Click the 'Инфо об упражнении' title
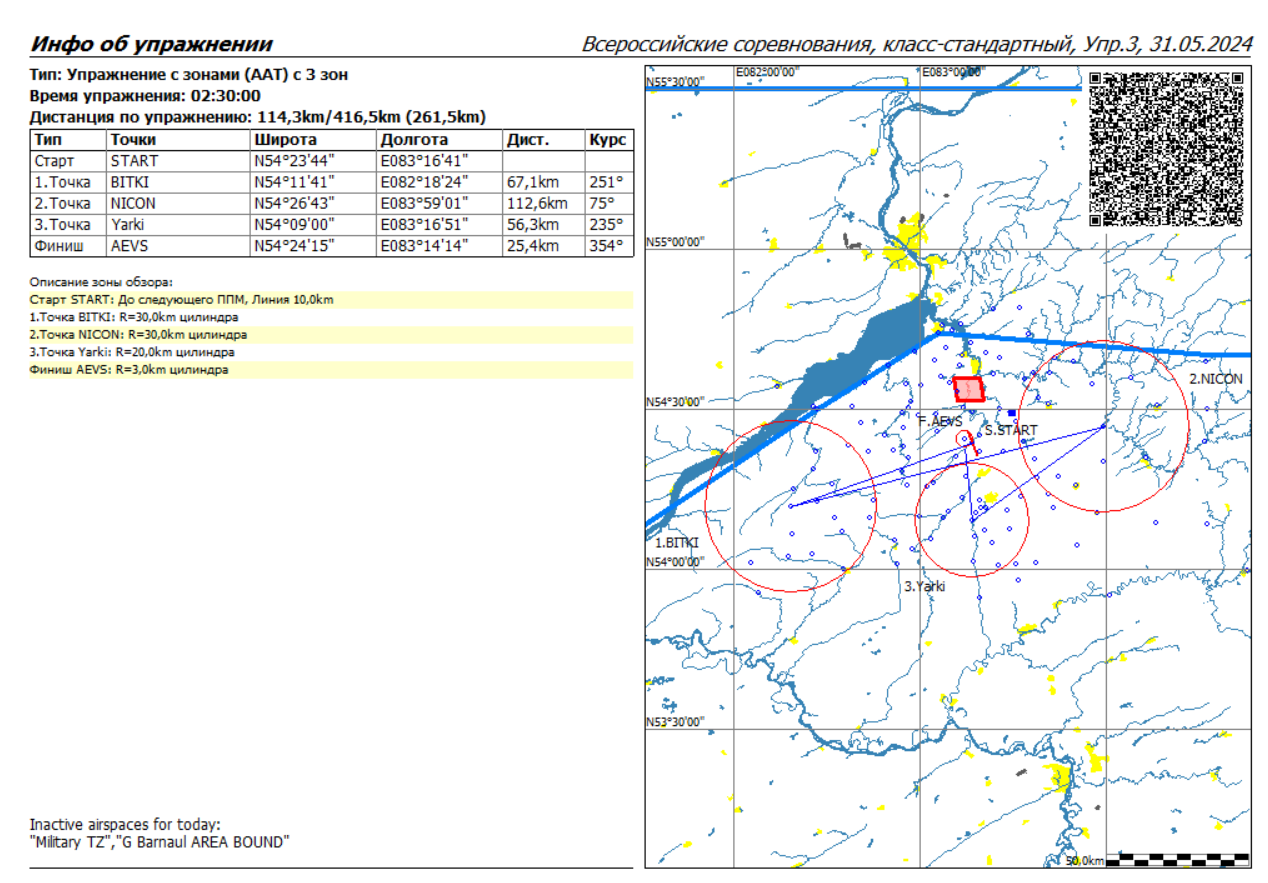The width and height of the screenshot is (1268, 883). (151, 45)
